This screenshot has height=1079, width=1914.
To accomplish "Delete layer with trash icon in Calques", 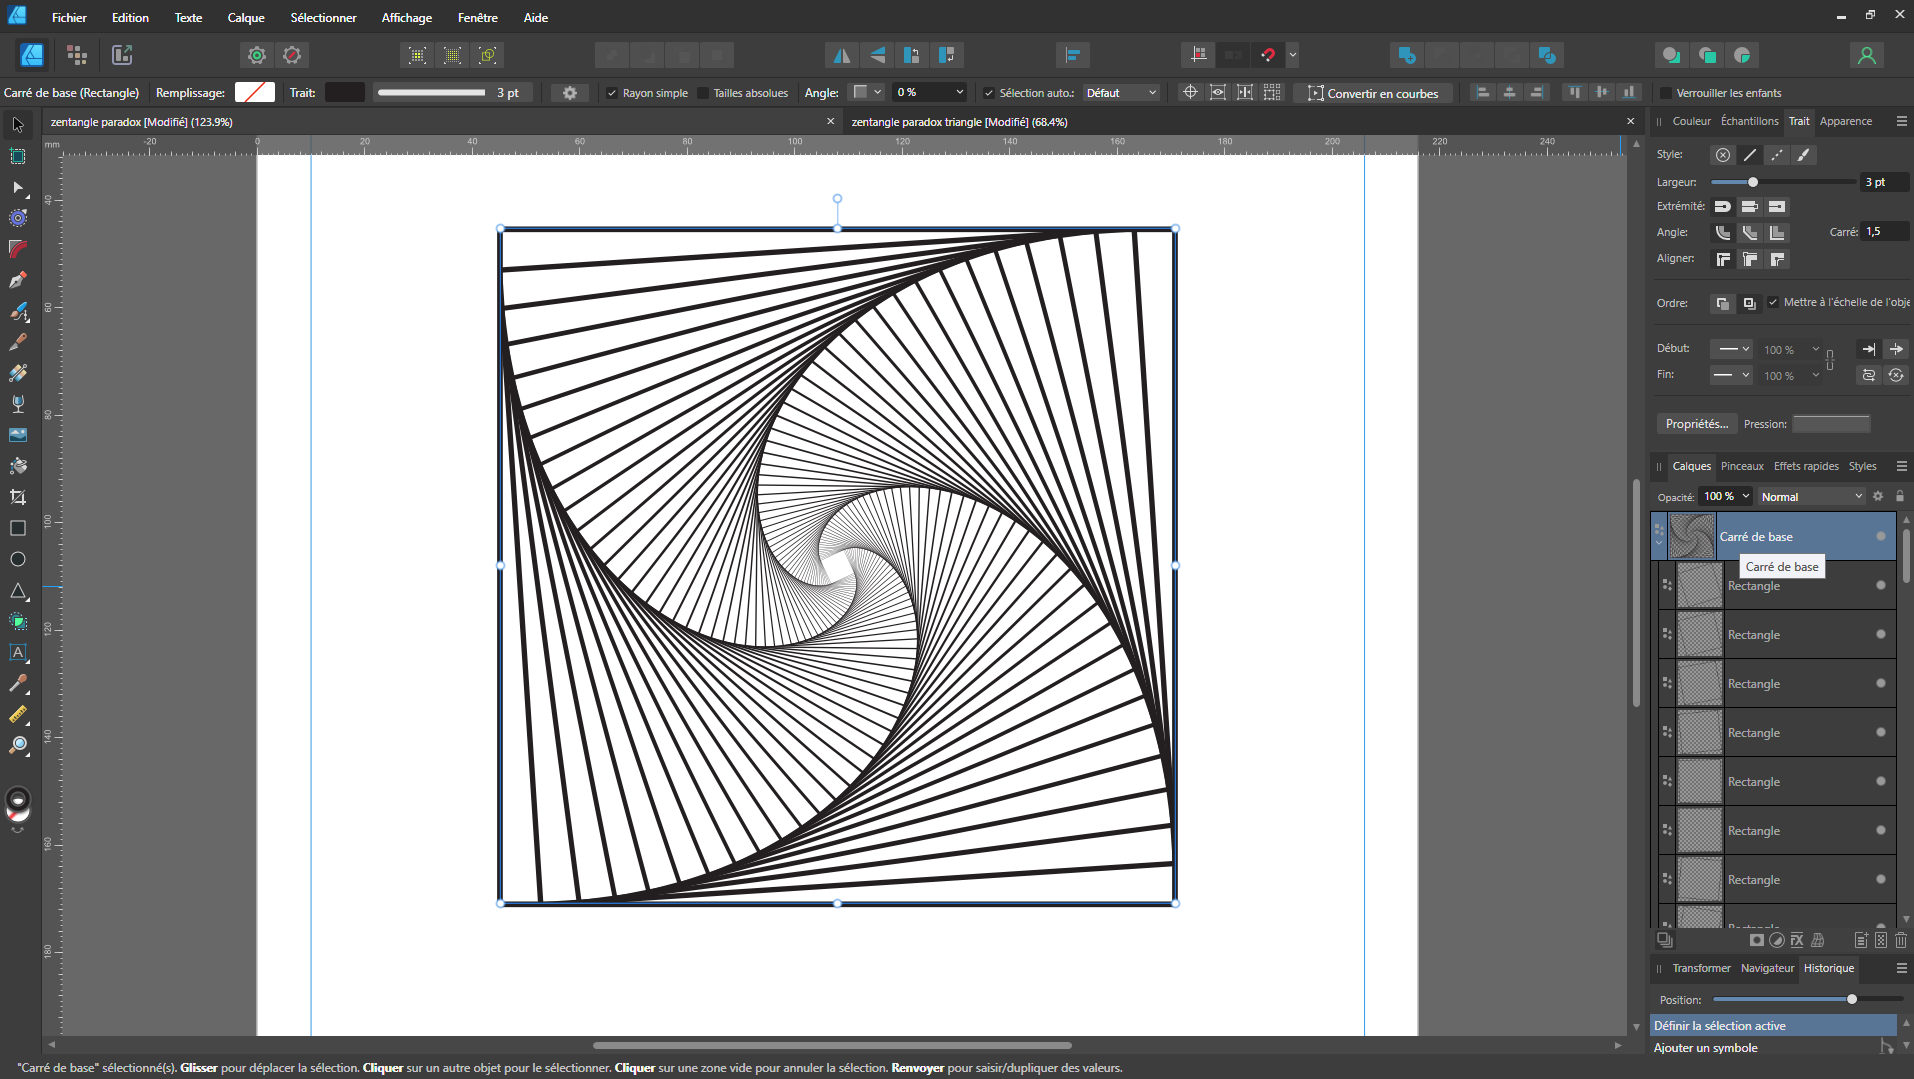I will click(1900, 940).
